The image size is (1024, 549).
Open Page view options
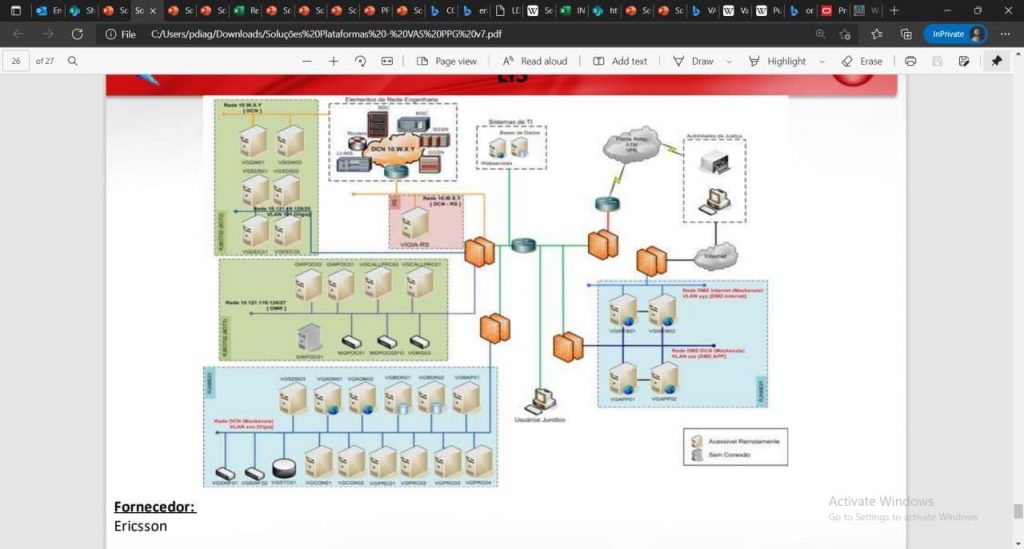(x=447, y=61)
